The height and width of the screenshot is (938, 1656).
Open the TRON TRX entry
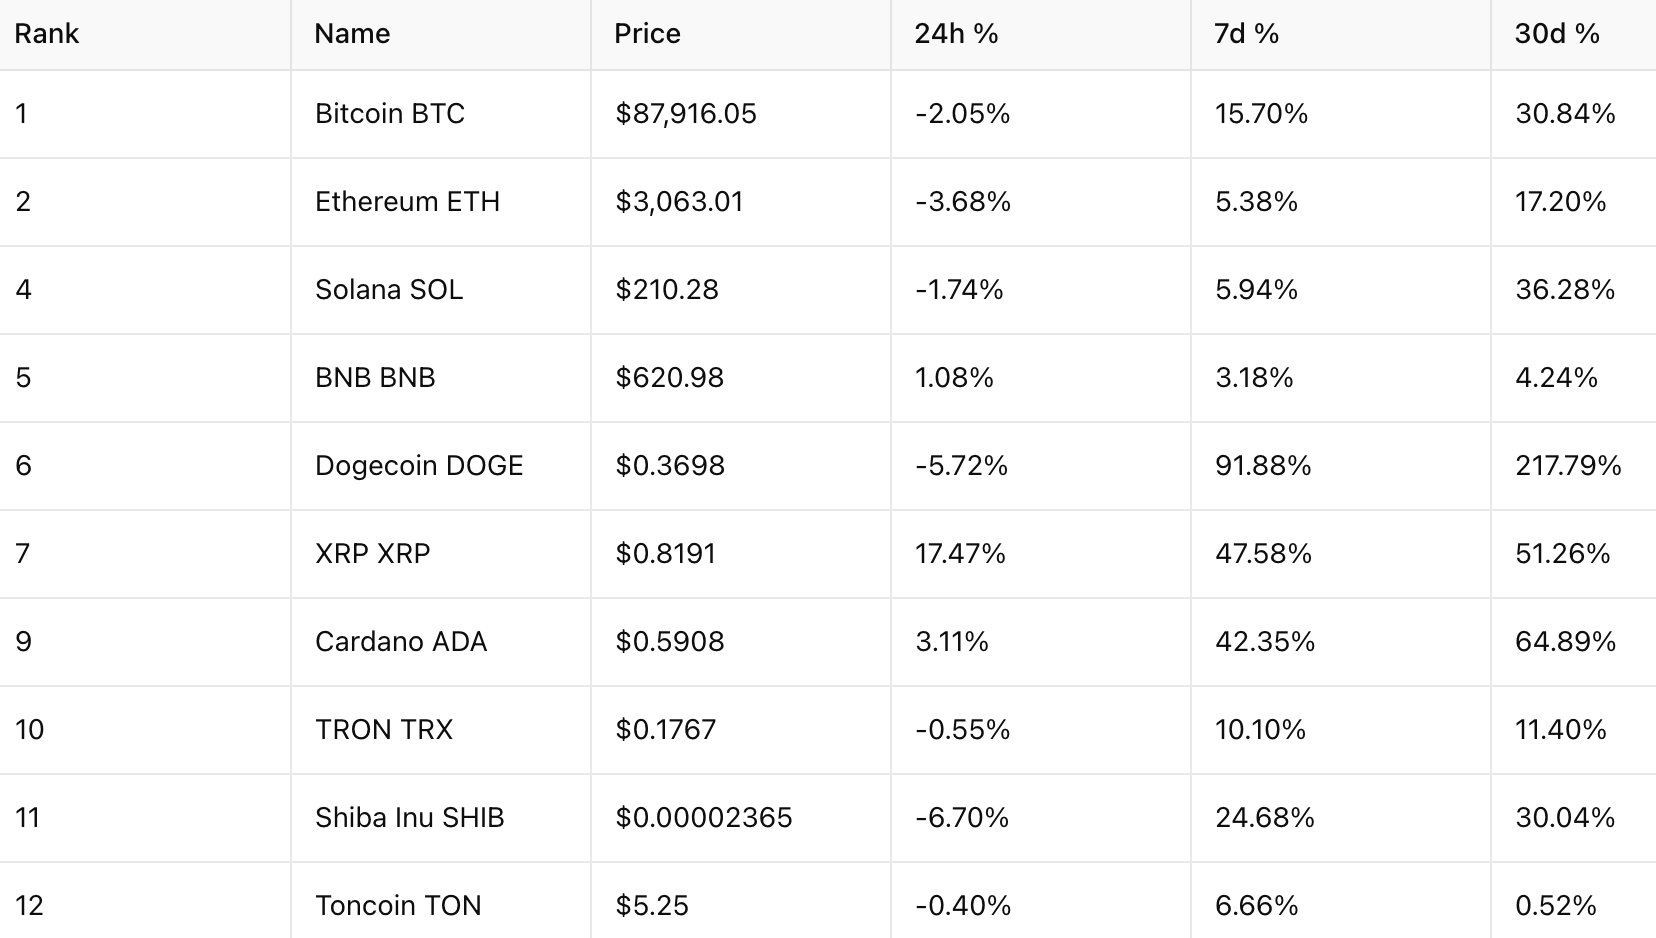click(384, 730)
